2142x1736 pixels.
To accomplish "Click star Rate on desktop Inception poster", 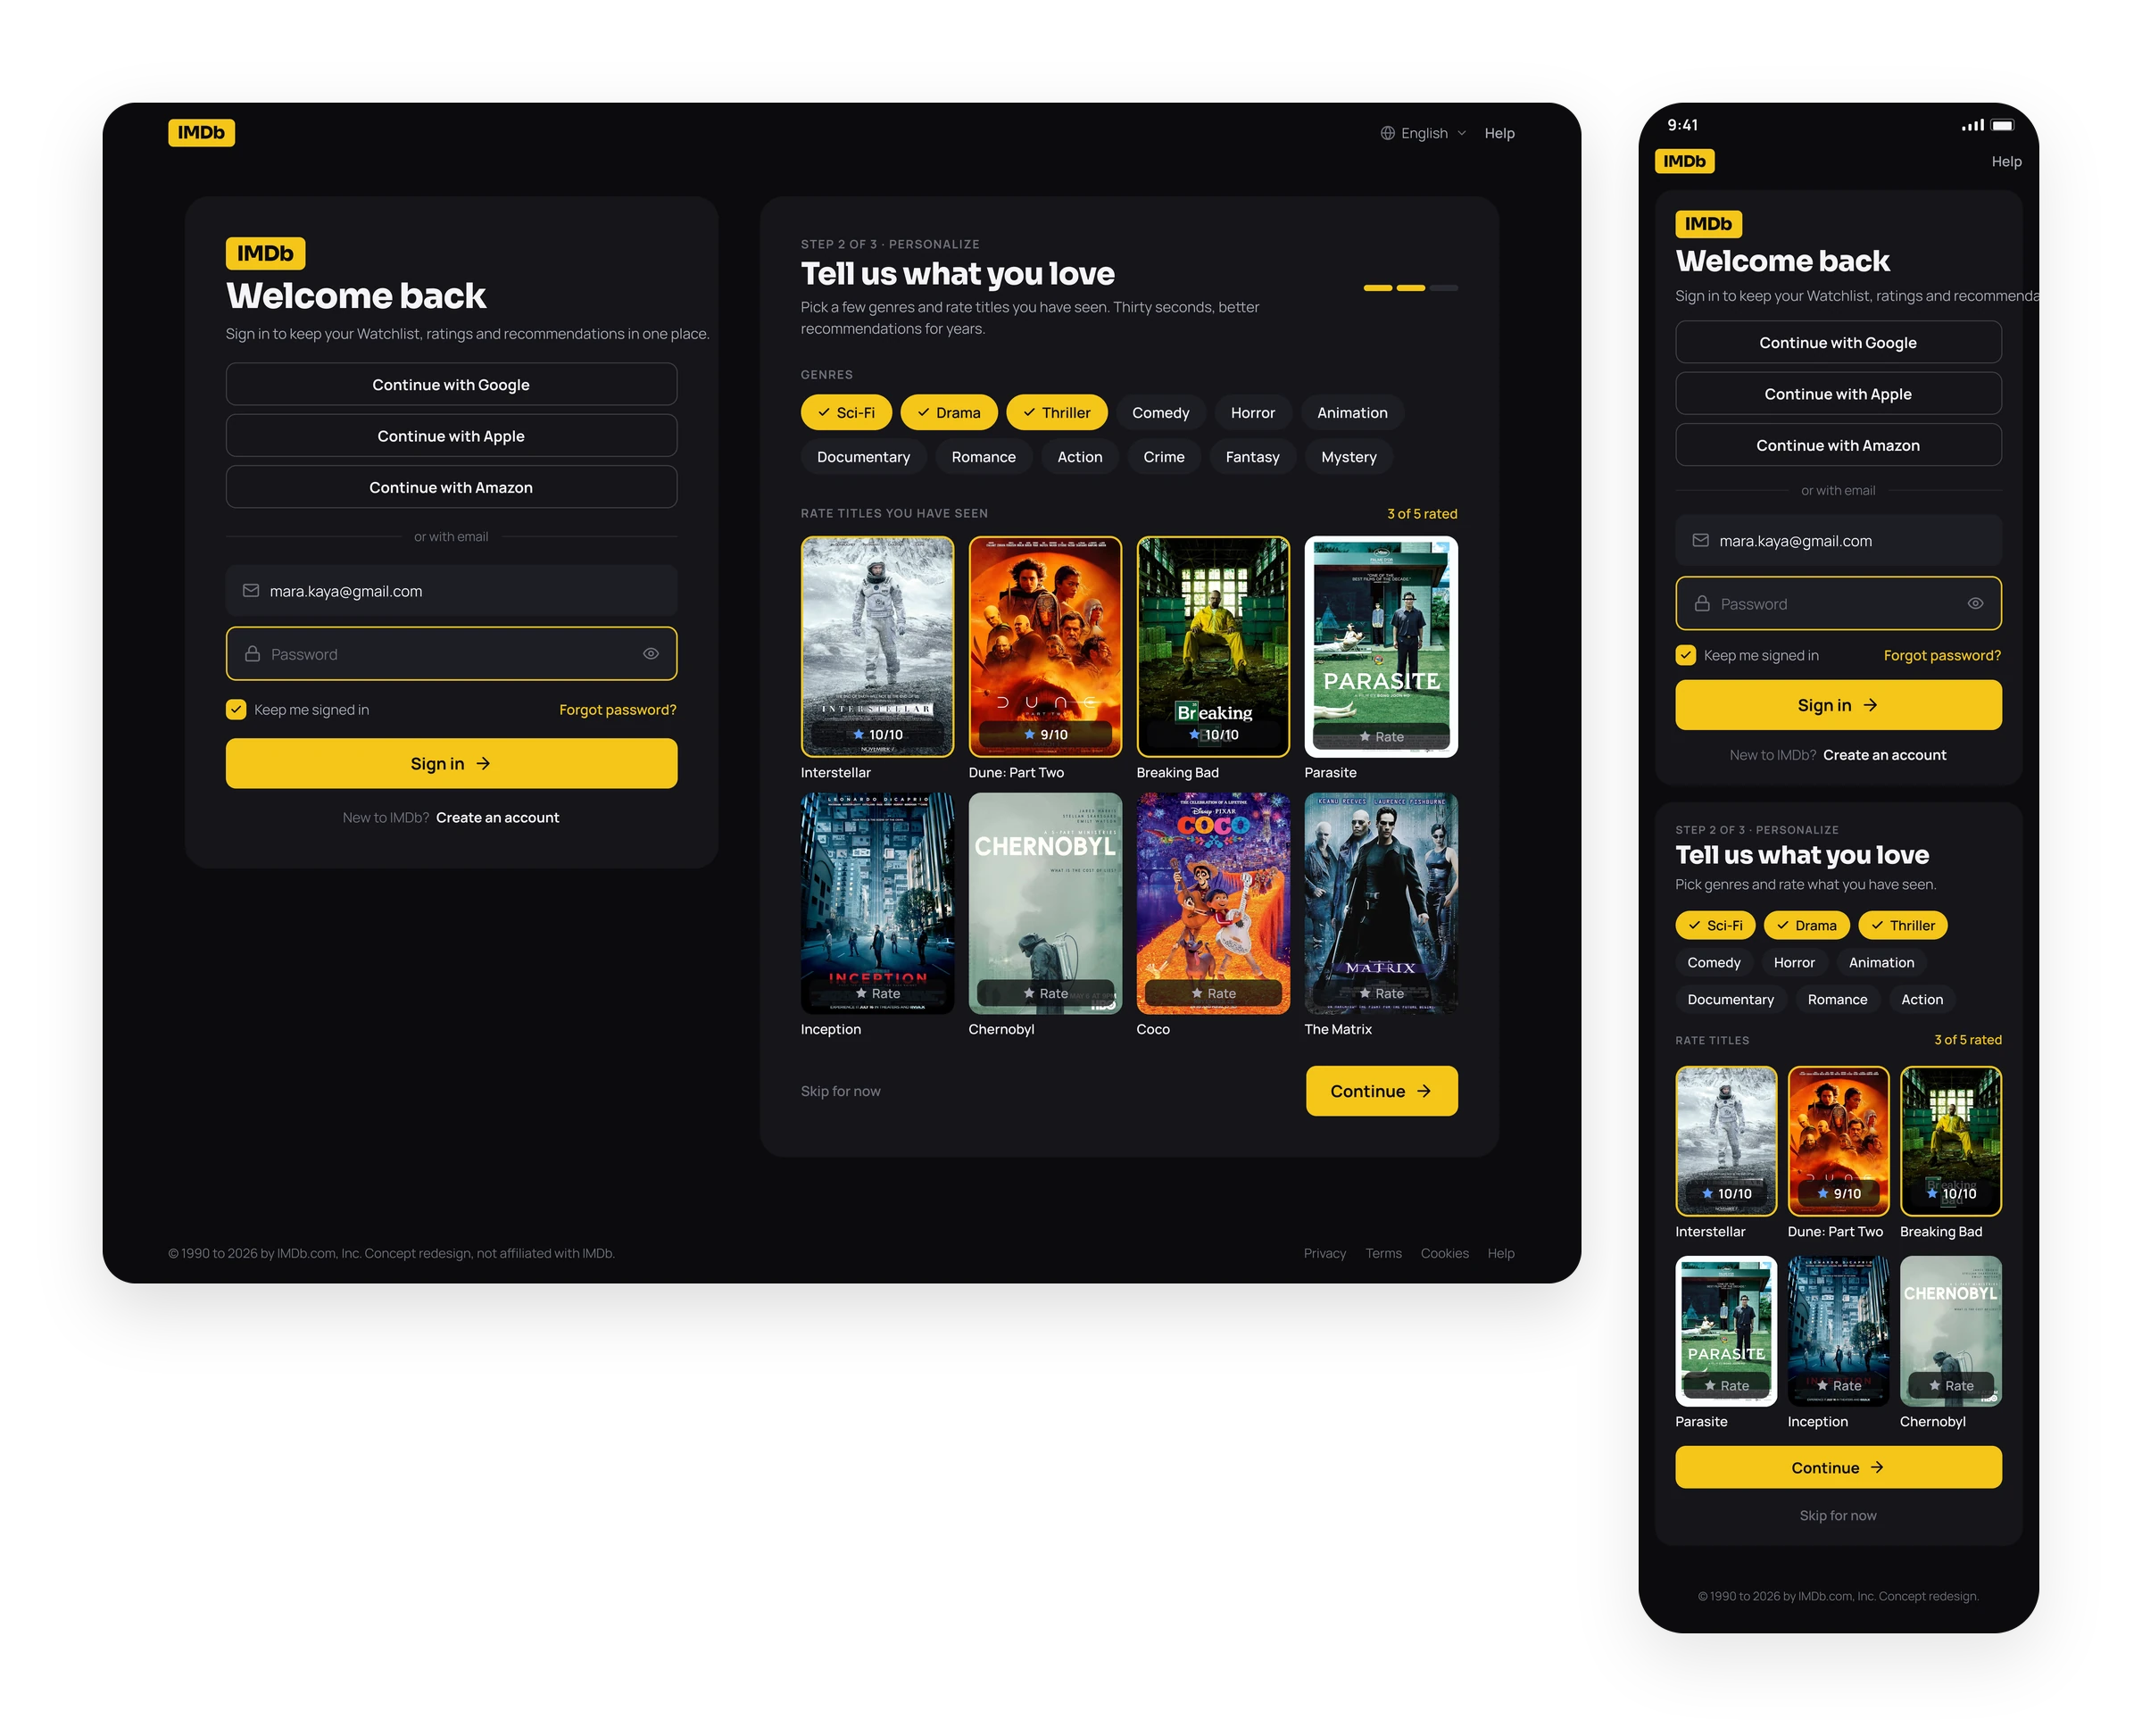I will [x=877, y=993].
